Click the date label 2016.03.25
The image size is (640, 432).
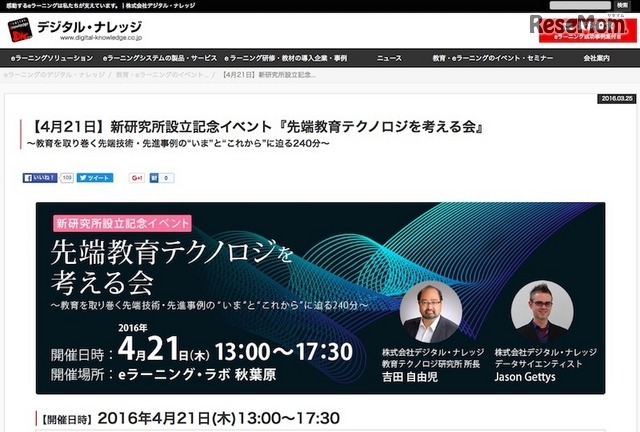617,98
